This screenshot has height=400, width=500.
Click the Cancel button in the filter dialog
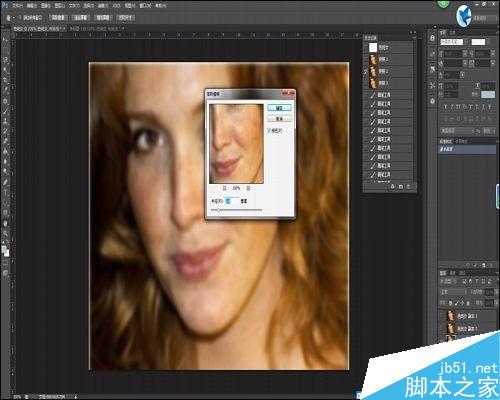click(279, 119)
